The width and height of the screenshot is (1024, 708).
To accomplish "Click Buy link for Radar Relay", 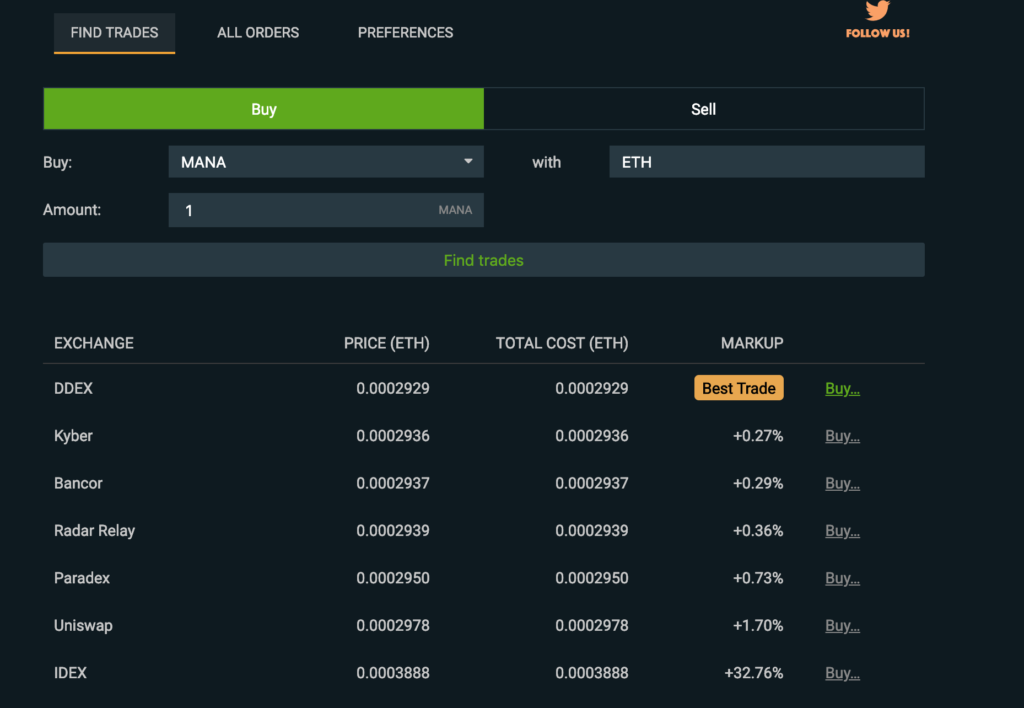I will click(842, 531).
